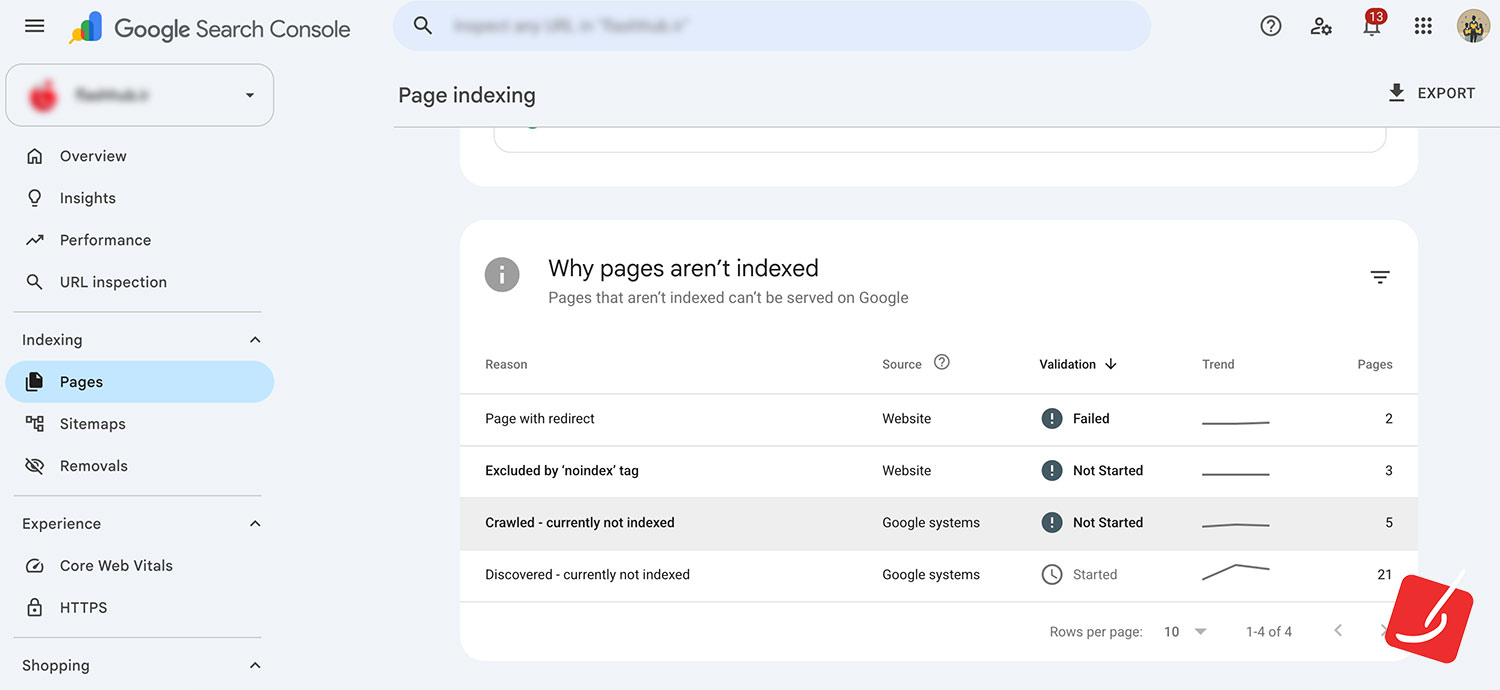Screen dimensions: 1500x690
Task: Click the EXPORT button
Action: tap(1432, 93)
